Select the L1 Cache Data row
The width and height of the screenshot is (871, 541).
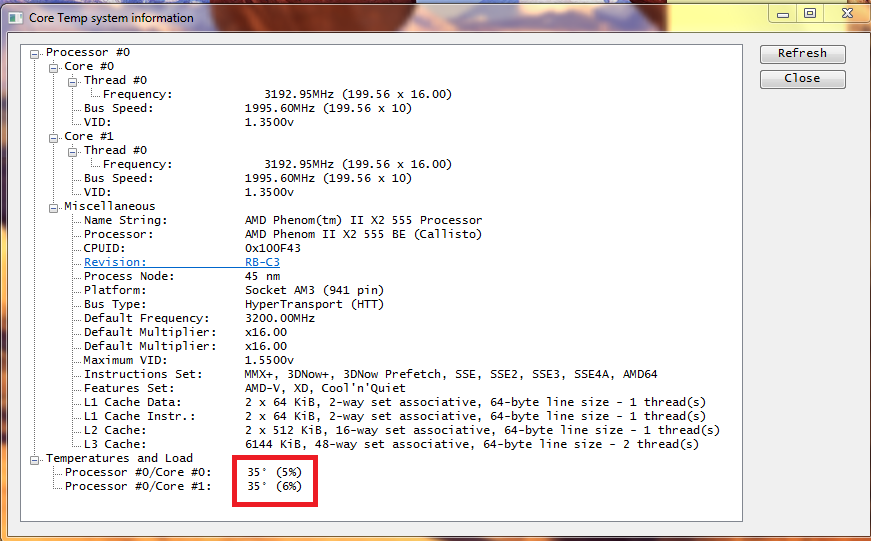click(394, 402)
